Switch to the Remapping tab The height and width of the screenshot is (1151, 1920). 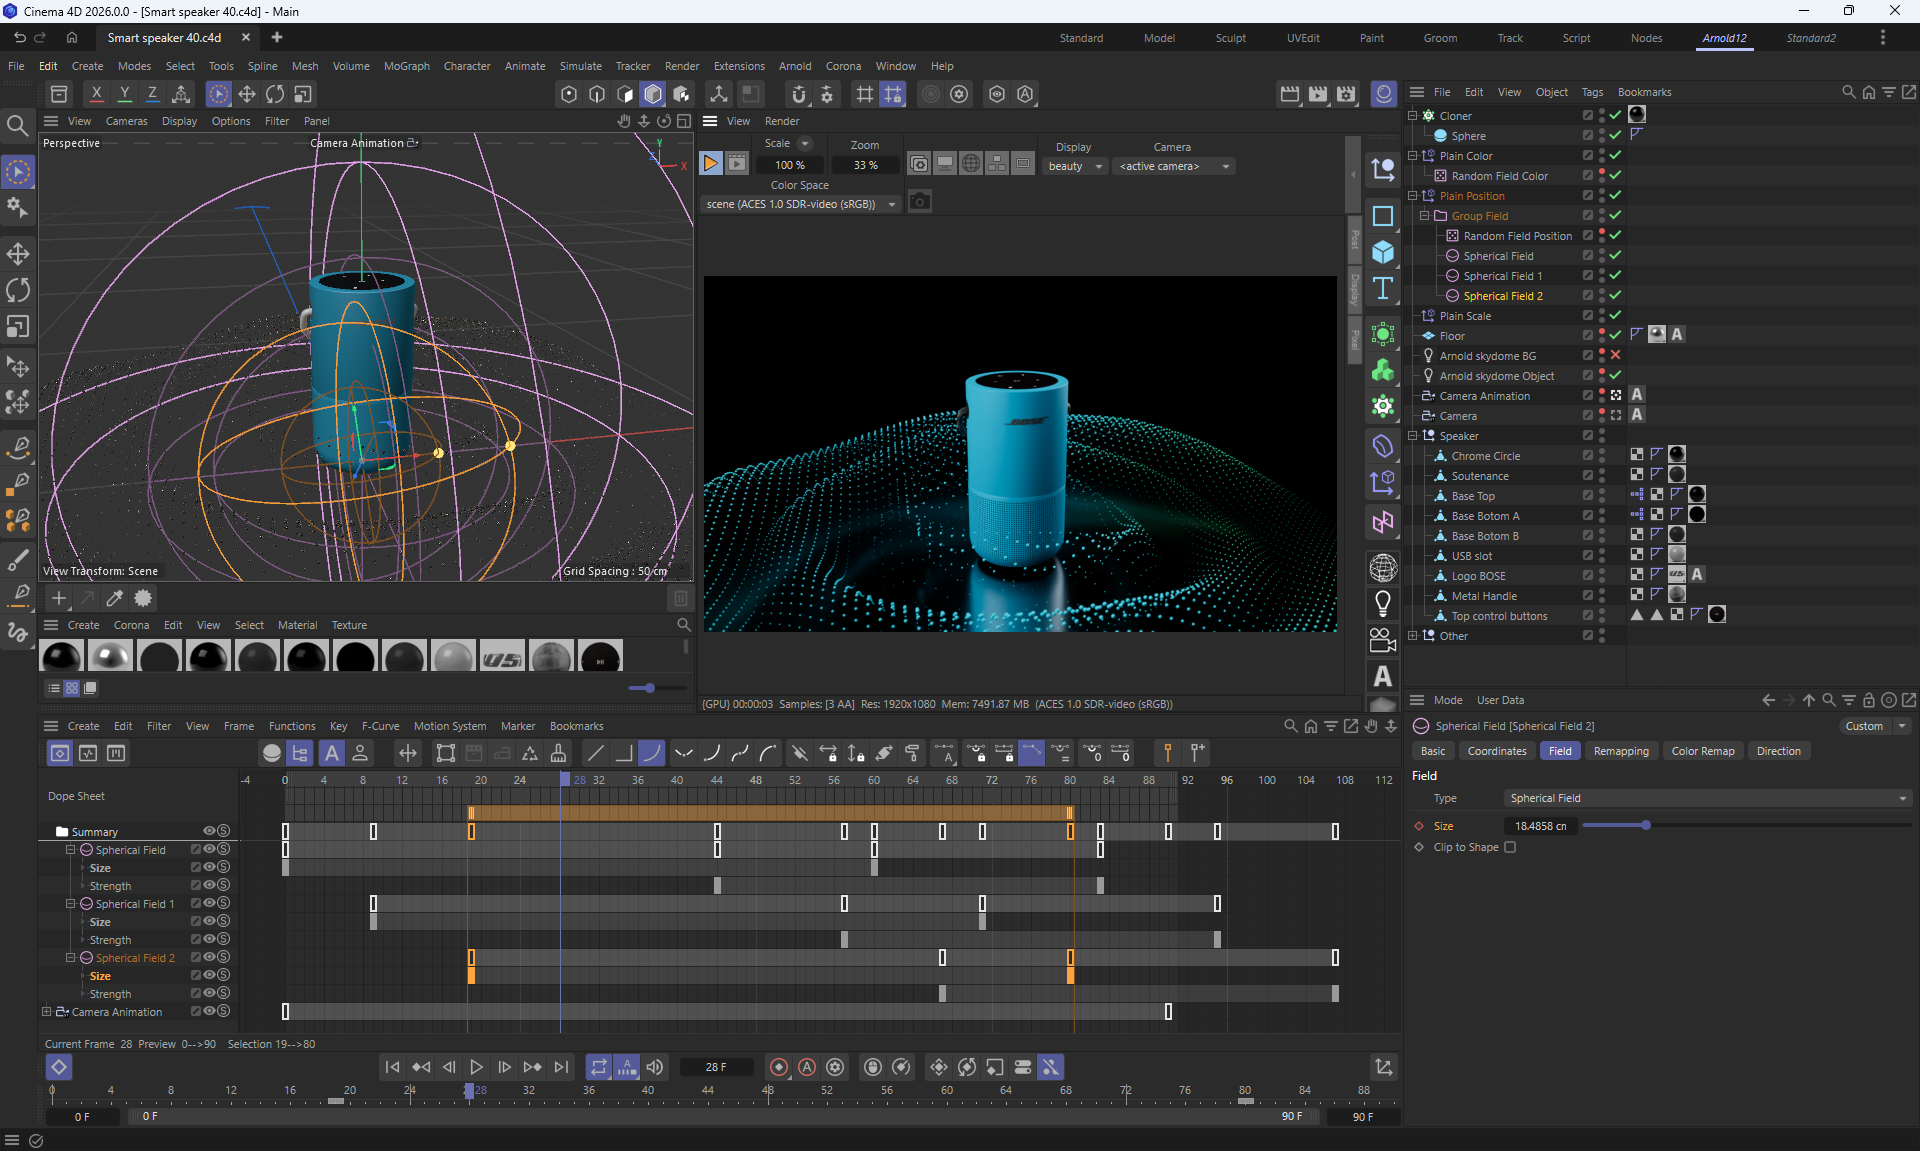(x=1621, y=751)
